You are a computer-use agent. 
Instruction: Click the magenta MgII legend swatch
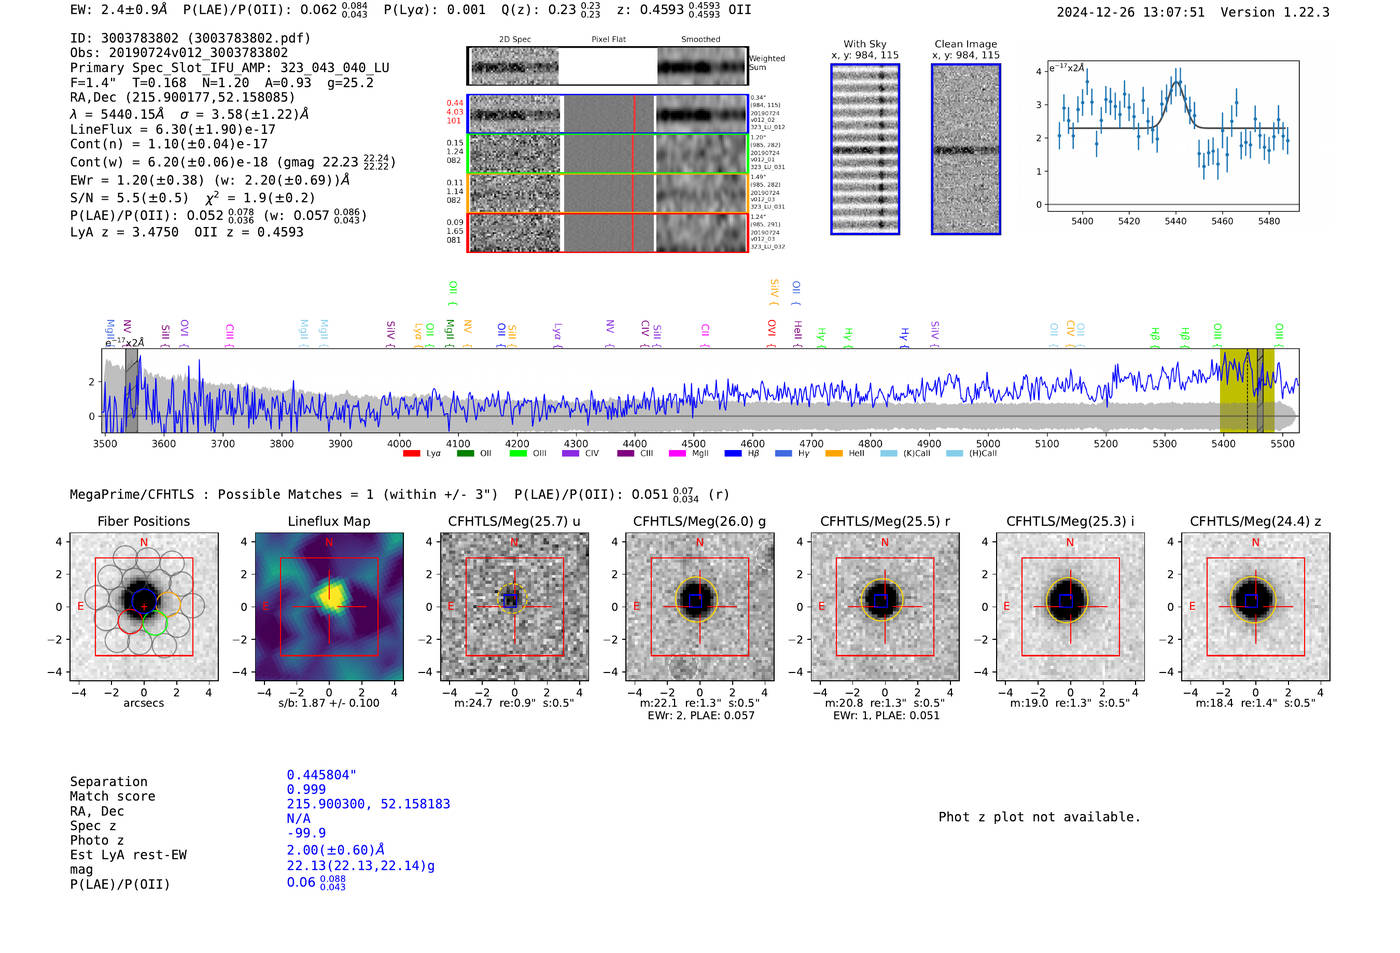coord(677,454)
